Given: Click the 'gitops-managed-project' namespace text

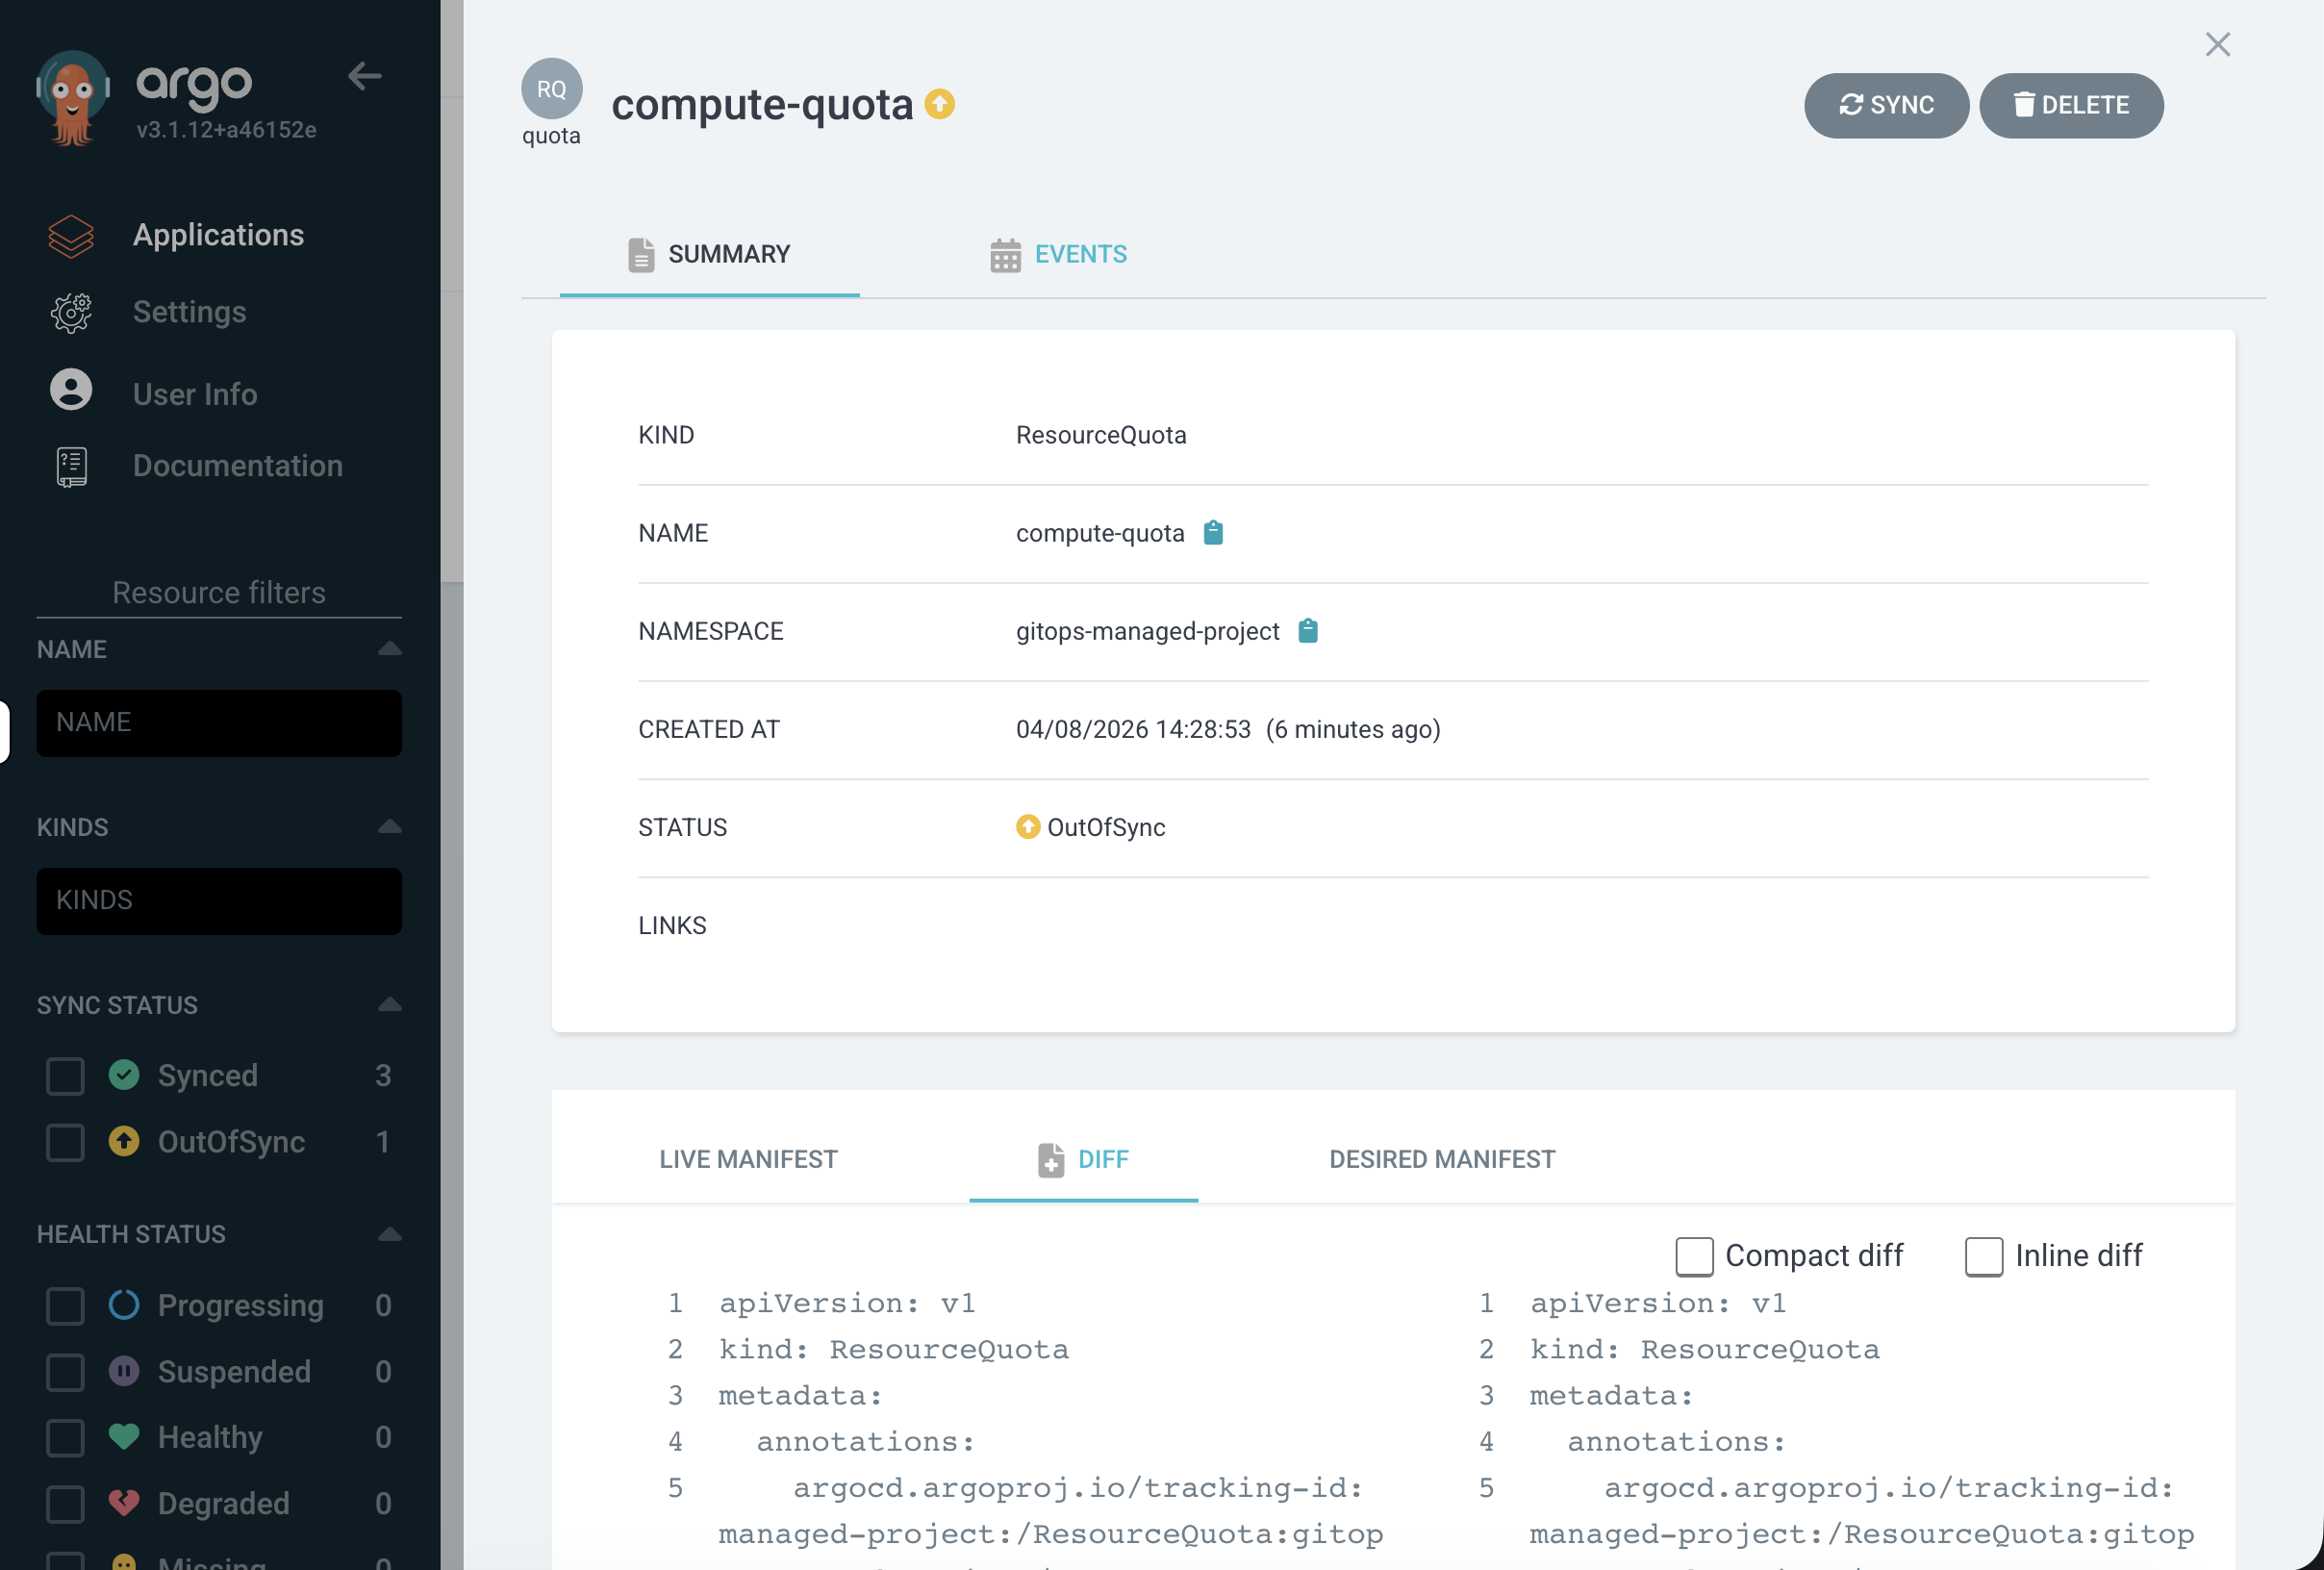Looking at the screenshot, I should (x=1148, y=631).
